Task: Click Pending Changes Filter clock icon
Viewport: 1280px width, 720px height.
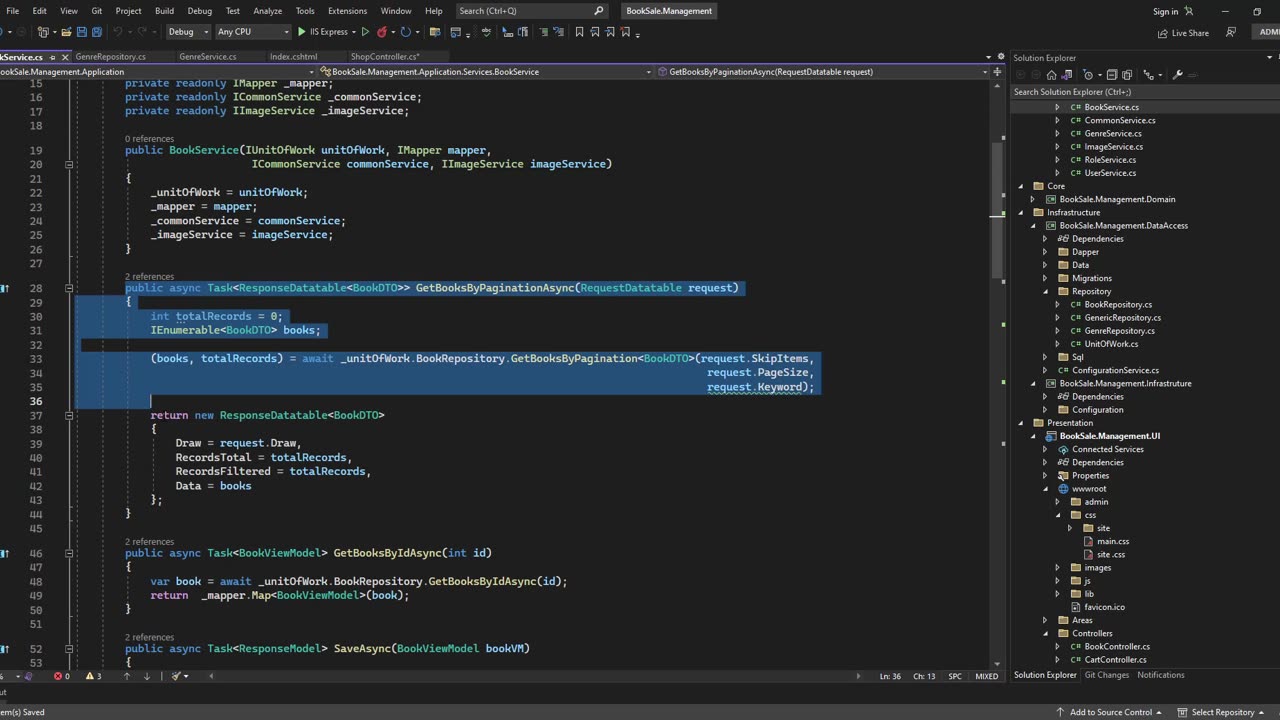Action: pos(1088,75)
